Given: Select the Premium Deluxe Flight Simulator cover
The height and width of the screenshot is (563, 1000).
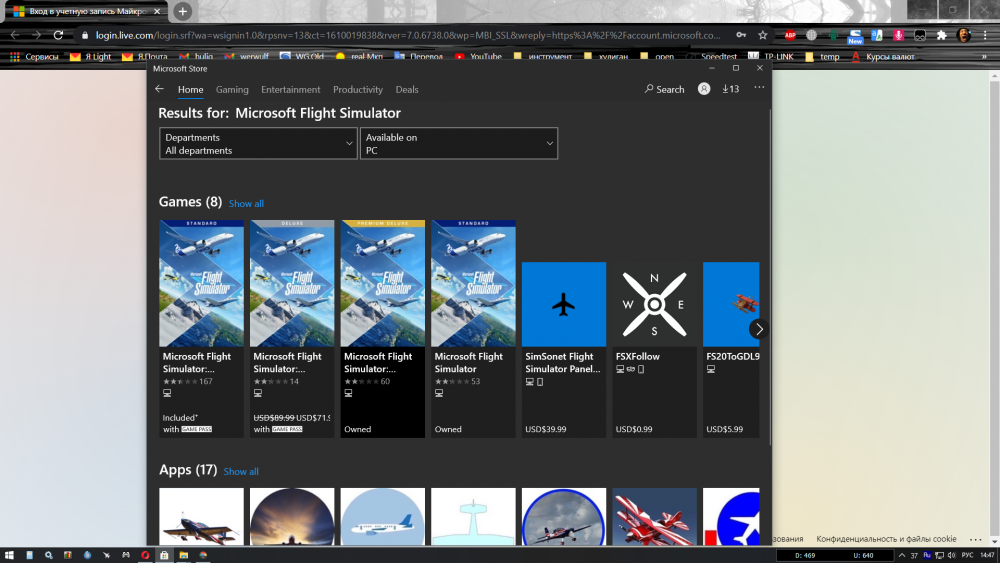Looking at the screenshot, I should pos(383,283).
